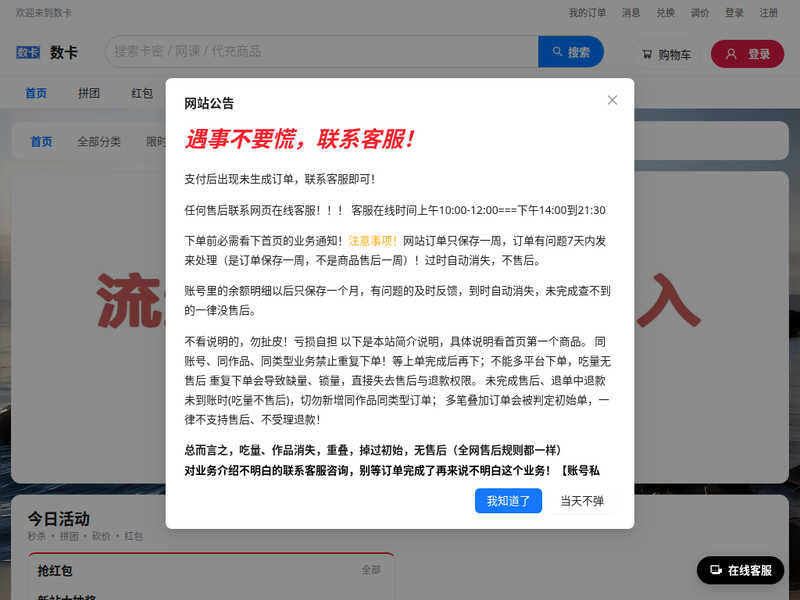
Task: Click the 数卡 site name text
Action: [x=64, y=52]
